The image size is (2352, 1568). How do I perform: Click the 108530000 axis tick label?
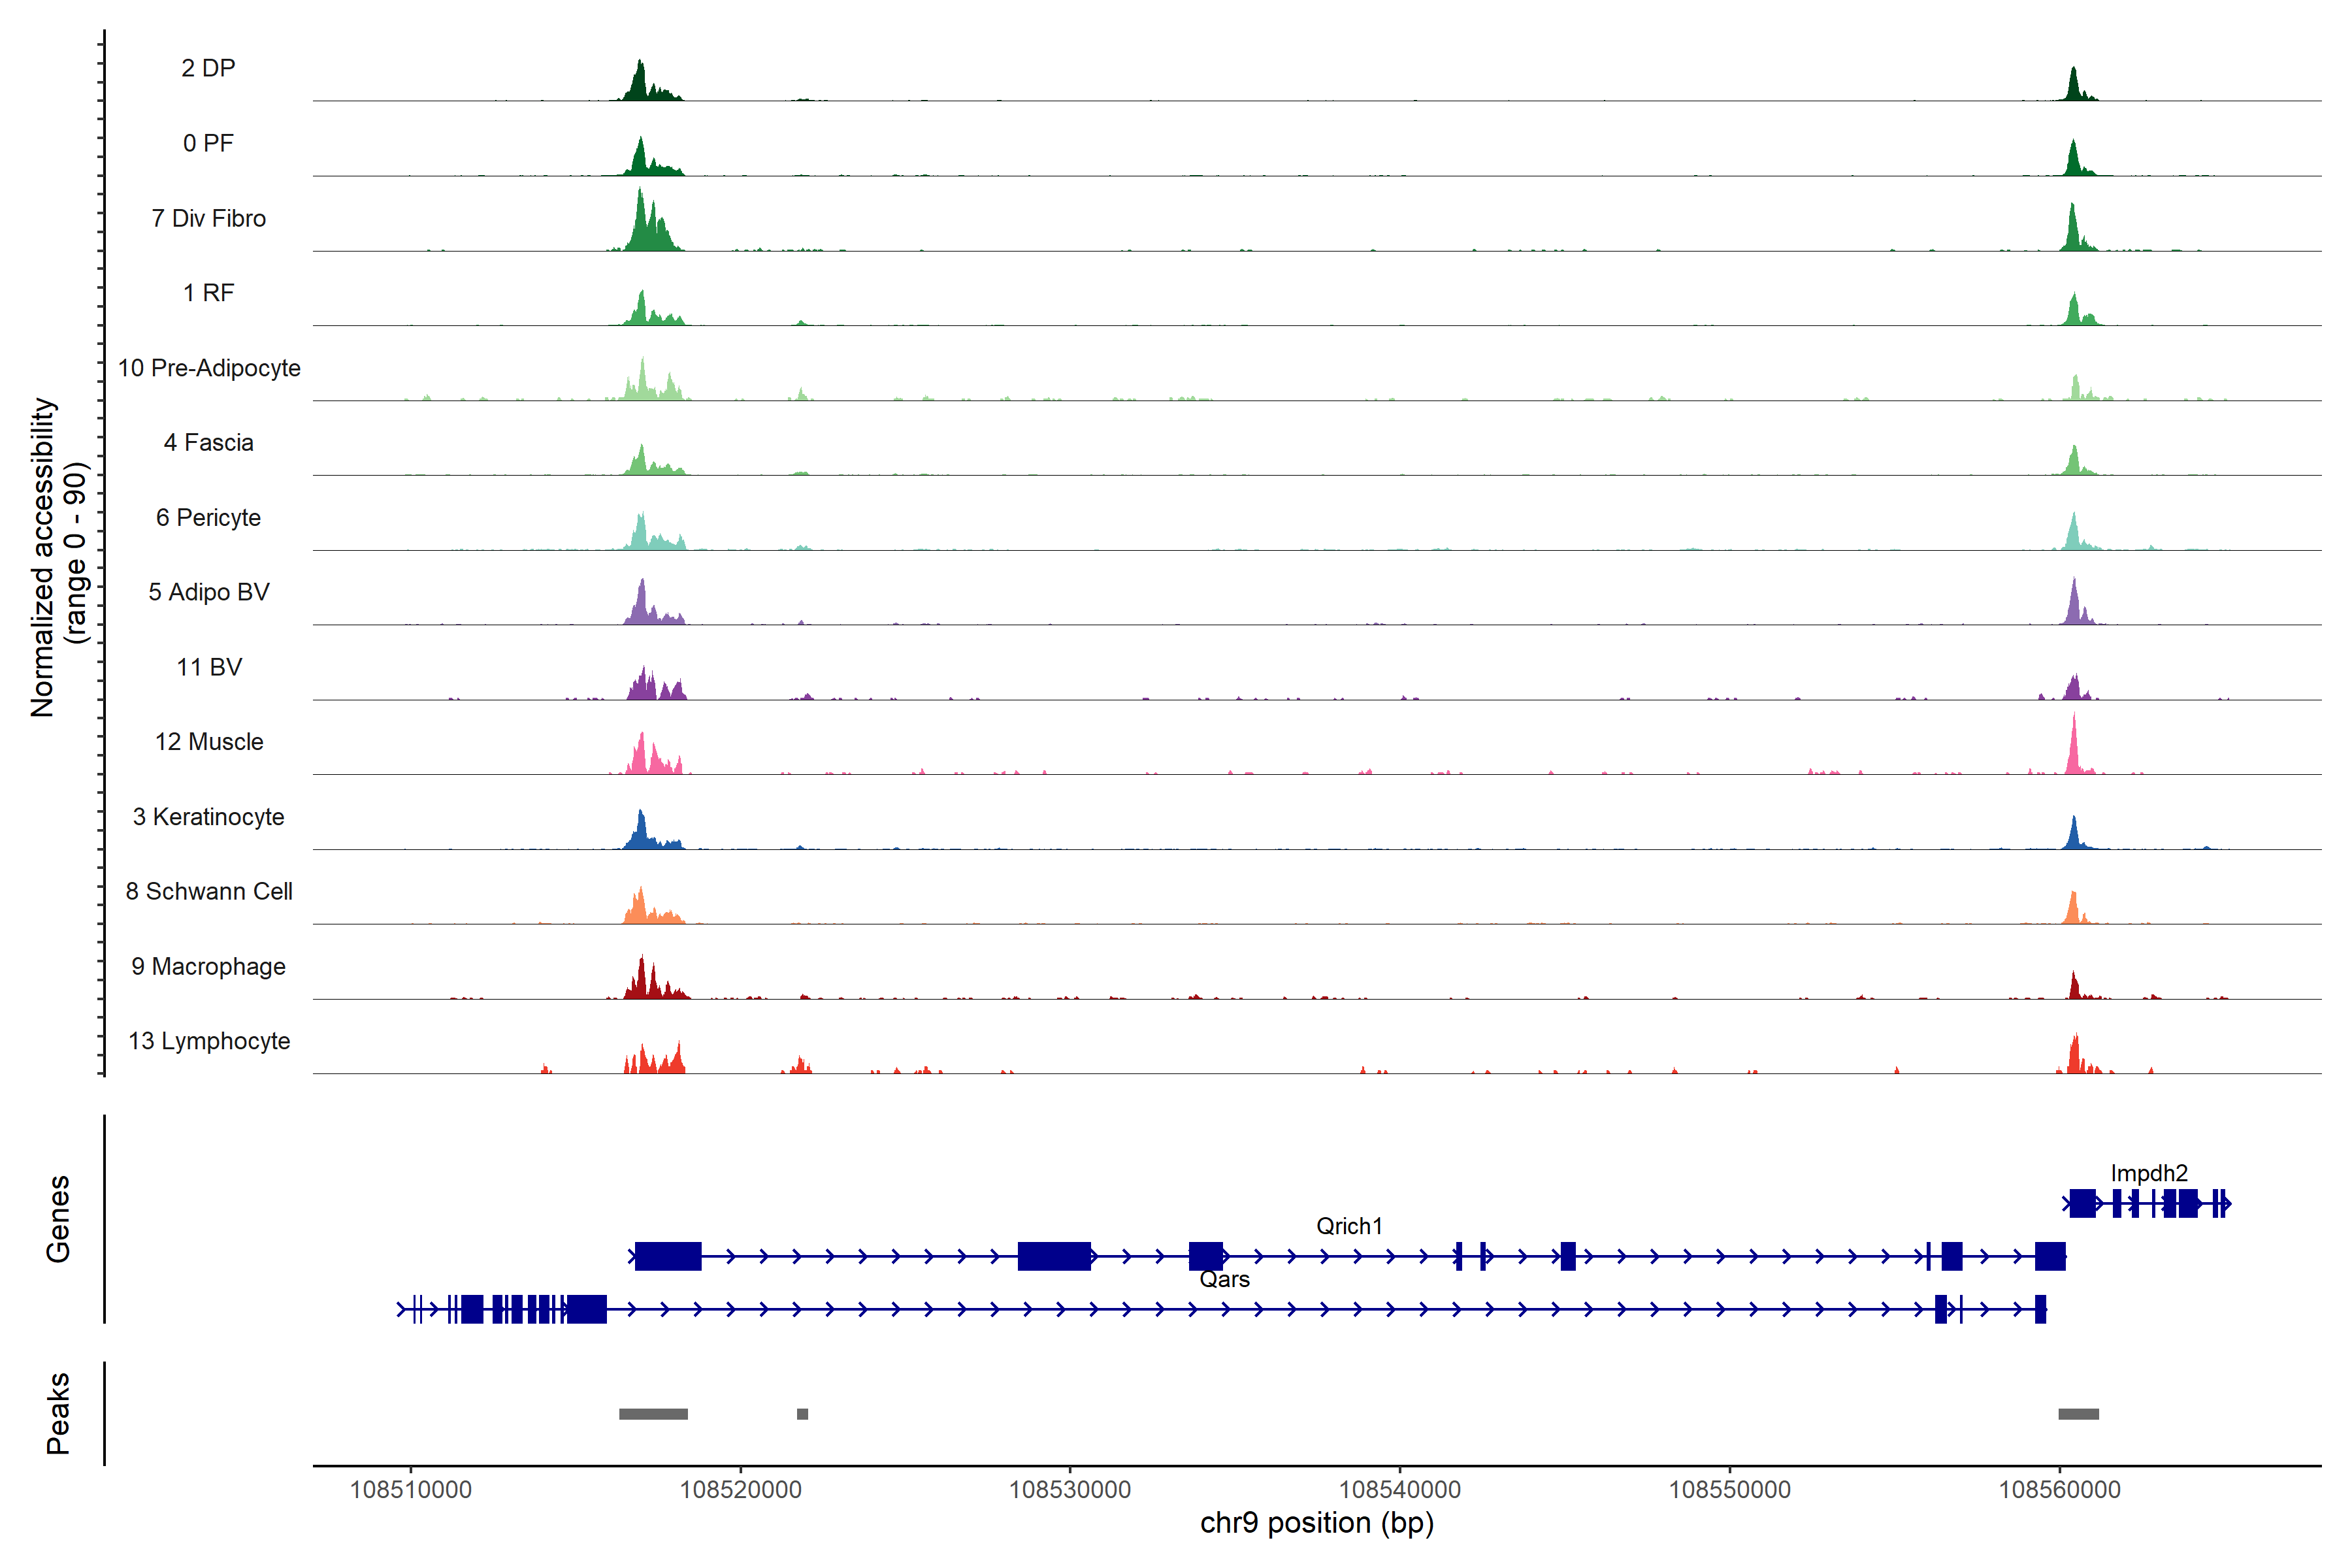click(1069, 1489)
